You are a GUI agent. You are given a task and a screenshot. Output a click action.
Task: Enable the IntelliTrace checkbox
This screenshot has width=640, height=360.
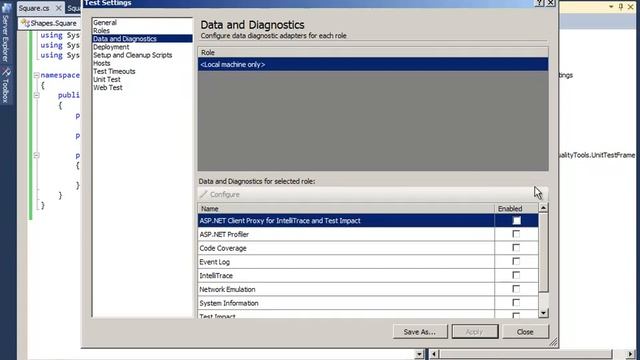click(516, 276)
